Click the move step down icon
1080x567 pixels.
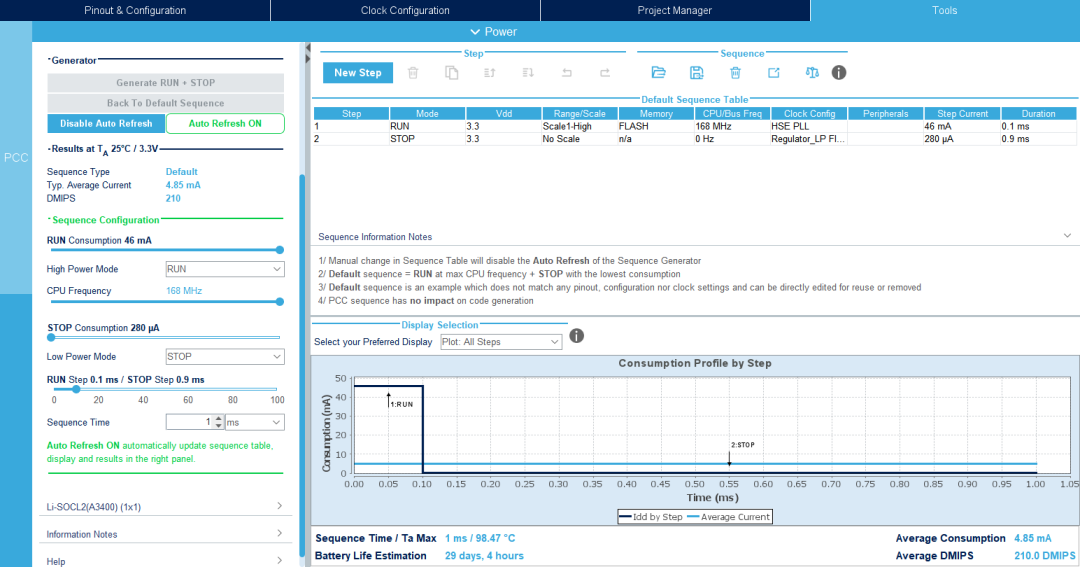coord(528,72)
